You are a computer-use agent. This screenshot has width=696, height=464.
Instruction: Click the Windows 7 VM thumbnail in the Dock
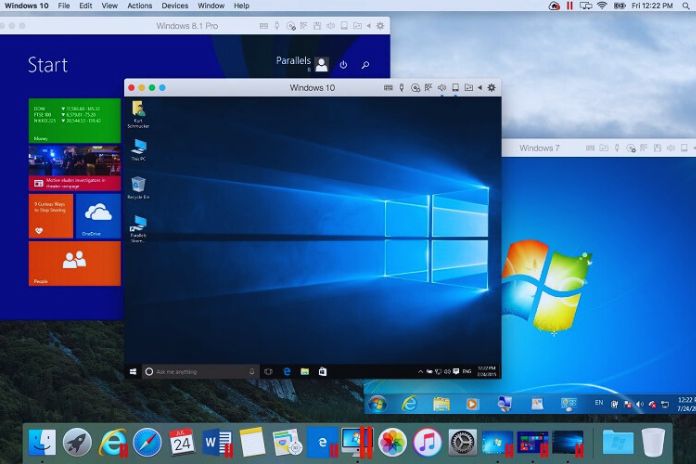pyautogui.click(x=497, y=443)
